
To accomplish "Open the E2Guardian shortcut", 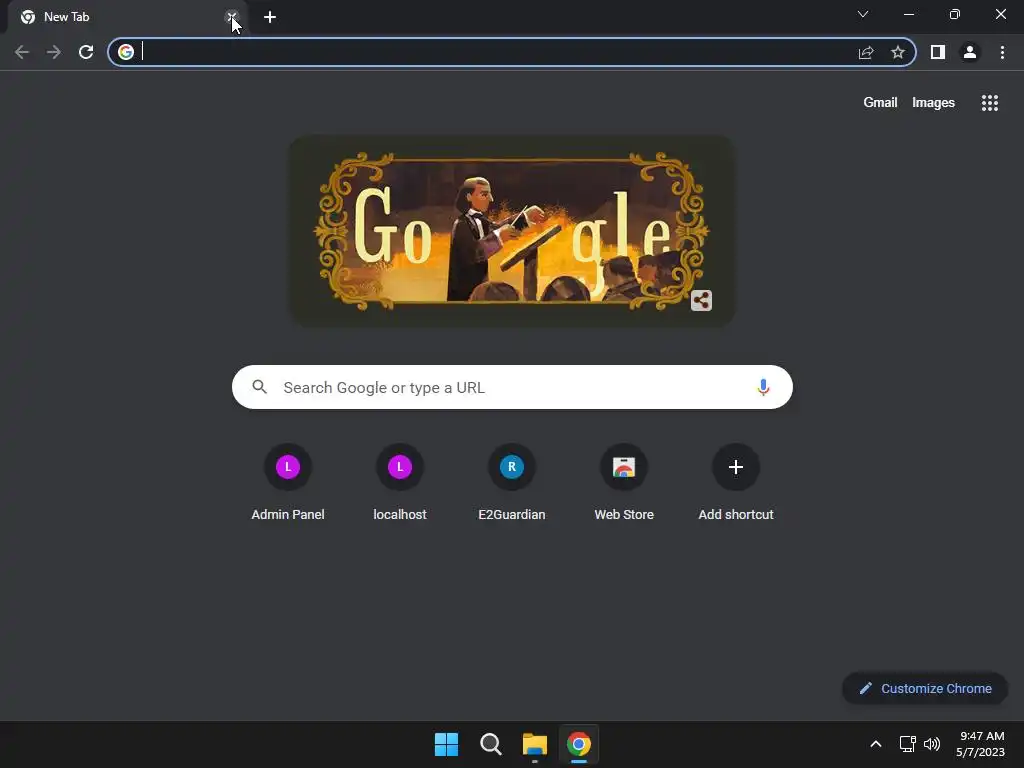I will coord(512,483).
